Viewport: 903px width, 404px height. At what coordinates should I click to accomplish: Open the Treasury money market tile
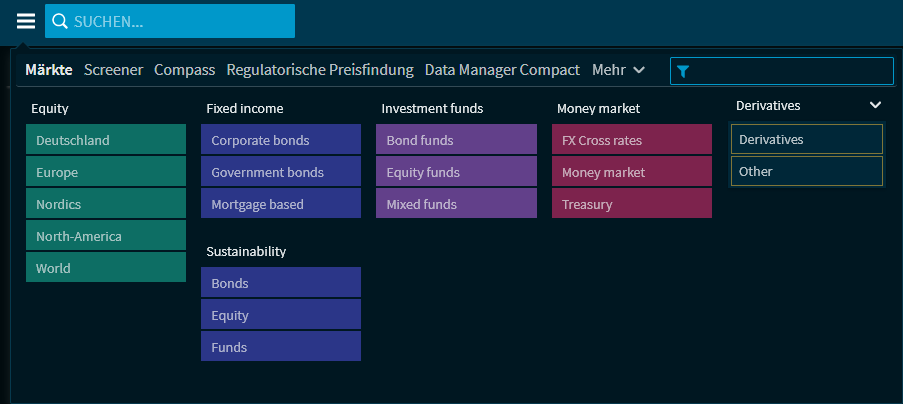[631, 204]
